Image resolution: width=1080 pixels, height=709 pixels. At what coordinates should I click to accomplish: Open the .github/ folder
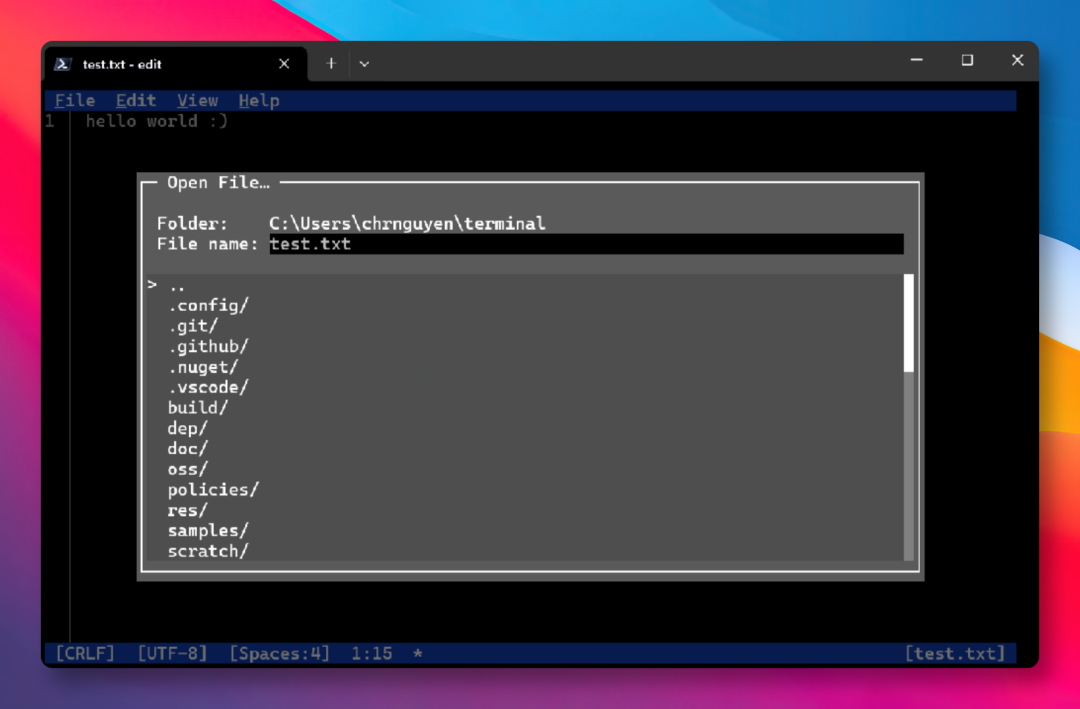(x=525, y=347)
